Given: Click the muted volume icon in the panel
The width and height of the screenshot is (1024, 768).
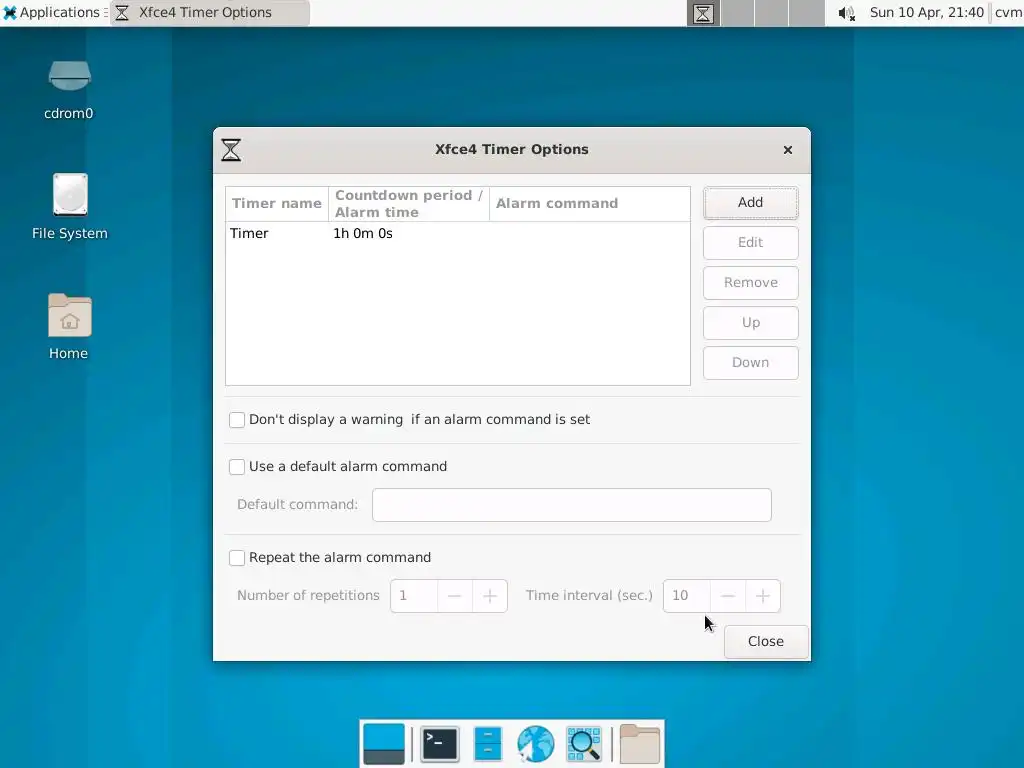Looking at the screenshot, I should click(x=846, y=13).
